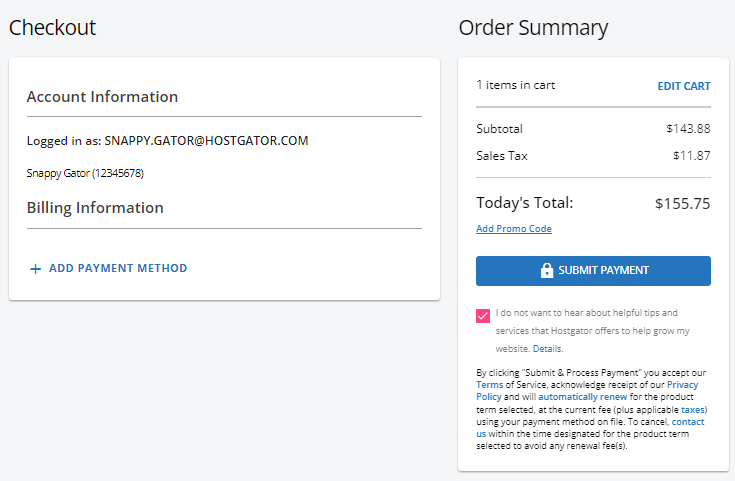Click the Account Information heading
735x481 pixels.
point(102,97)
